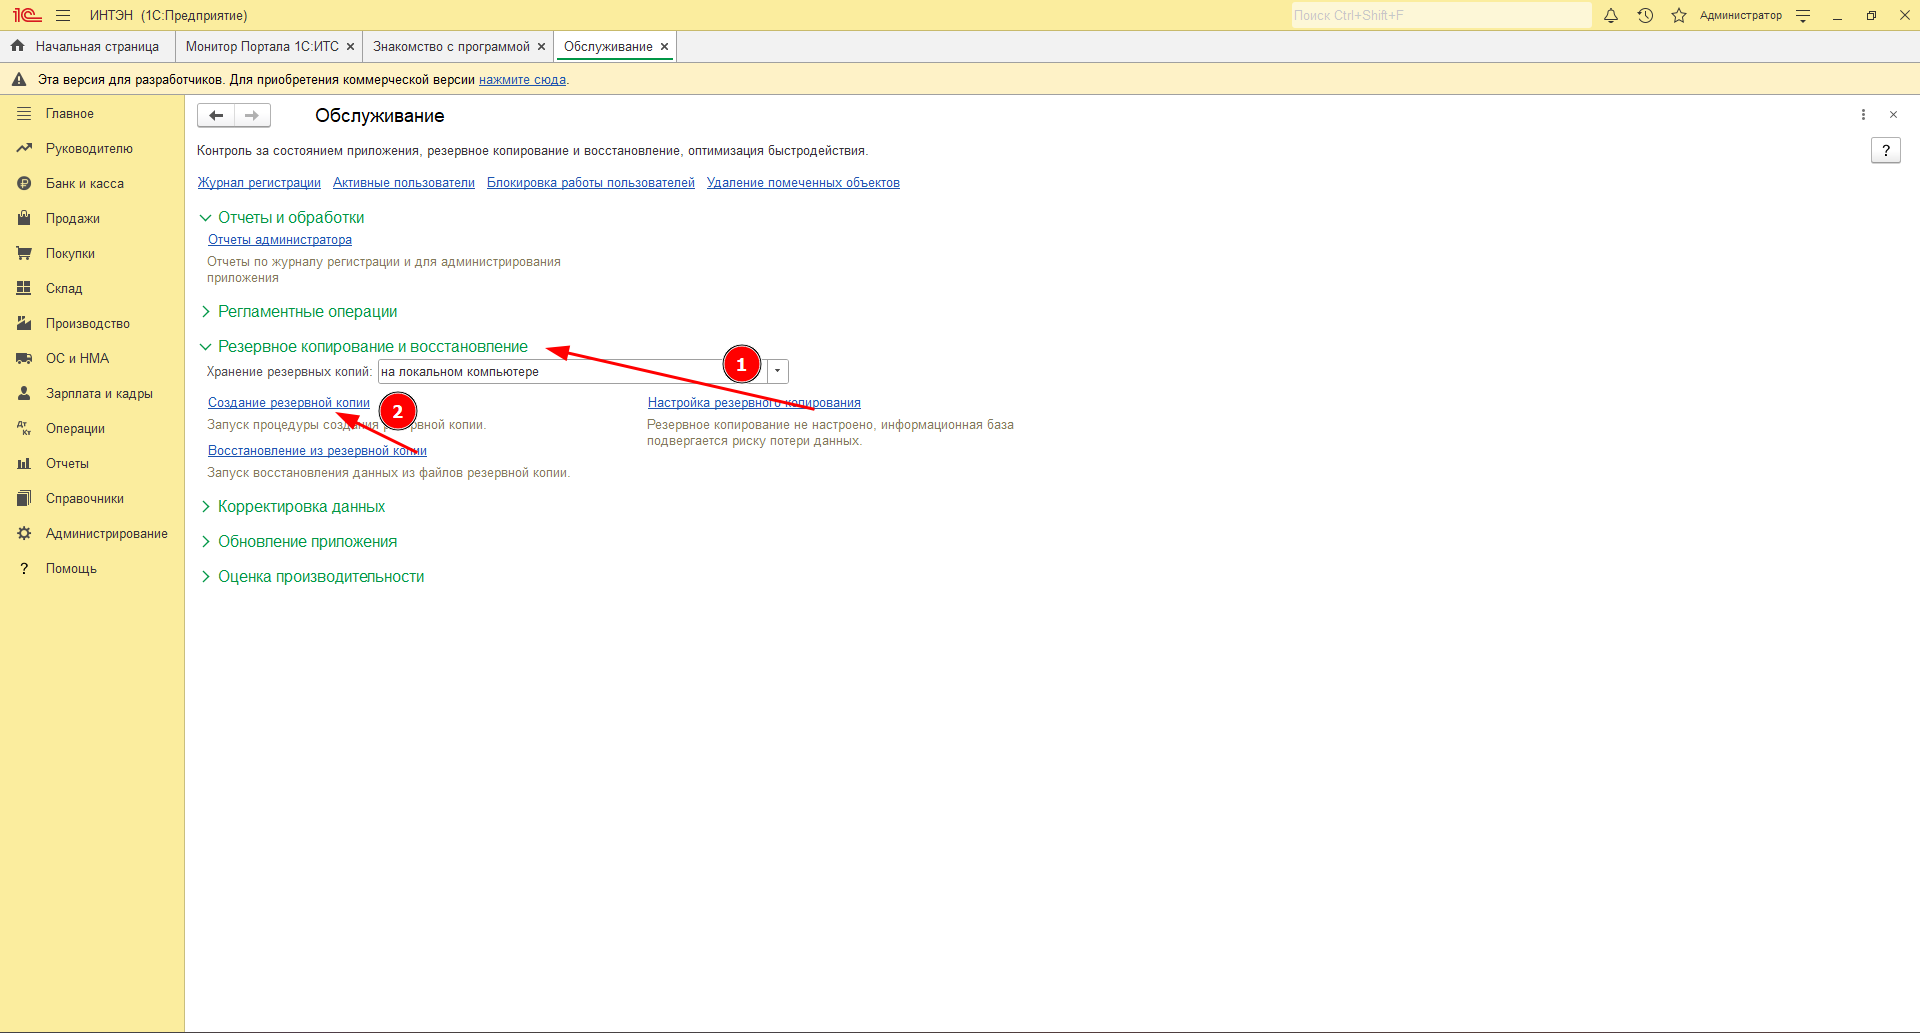Image resolution: width=1920 pixels, height=1033 pixels.
Task: Open the form's three-dot more menu
Action: [x=1863, y=115]
